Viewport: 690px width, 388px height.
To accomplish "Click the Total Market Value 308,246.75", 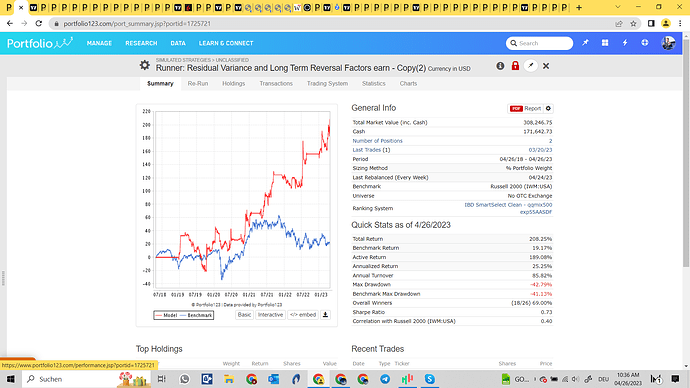I will pyautogui.click(x=537, y=122).
